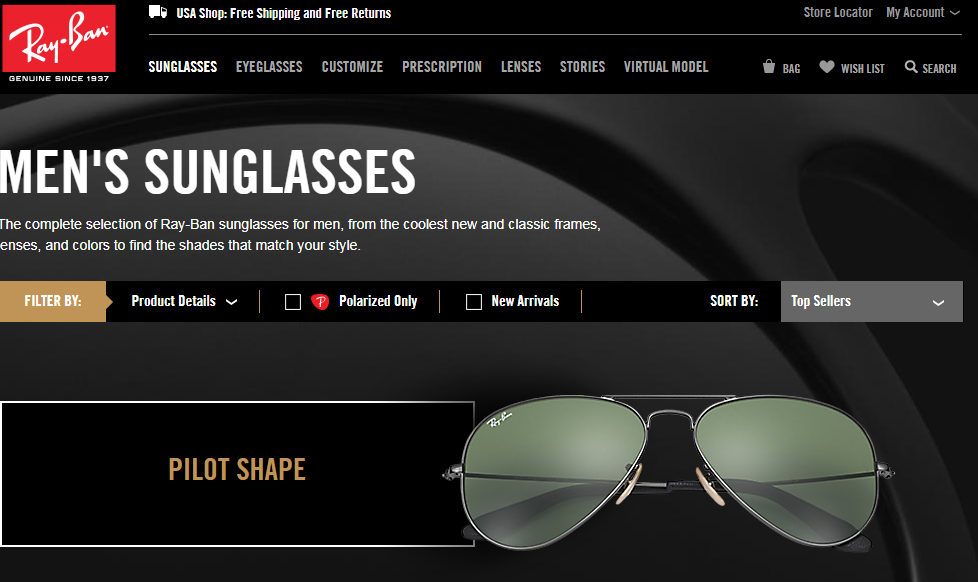The height and width of the screenshot is (582, 978).
Task: Open the Stories menu item
Action: [x=582, y=67]
